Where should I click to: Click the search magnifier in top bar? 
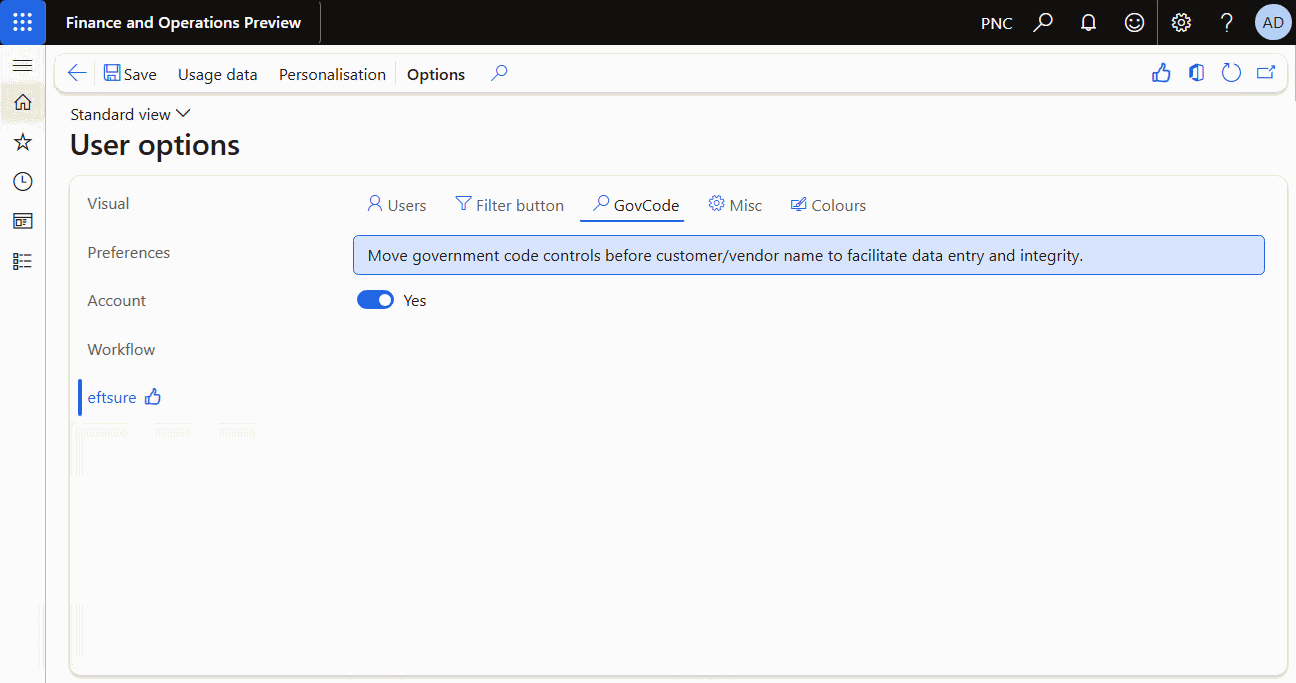pyautogui.click(x=1043, y=22)
